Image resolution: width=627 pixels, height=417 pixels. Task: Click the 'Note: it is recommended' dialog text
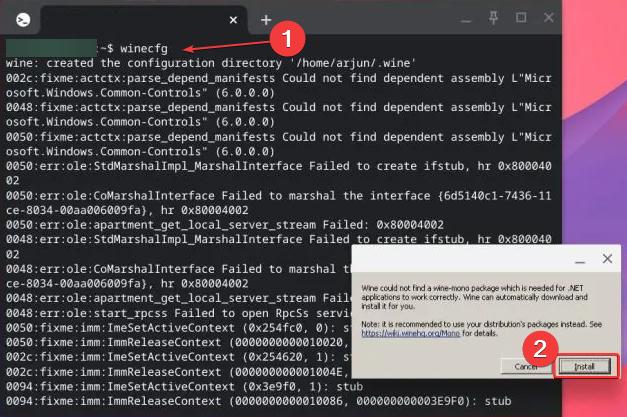(x=481, y=328)
